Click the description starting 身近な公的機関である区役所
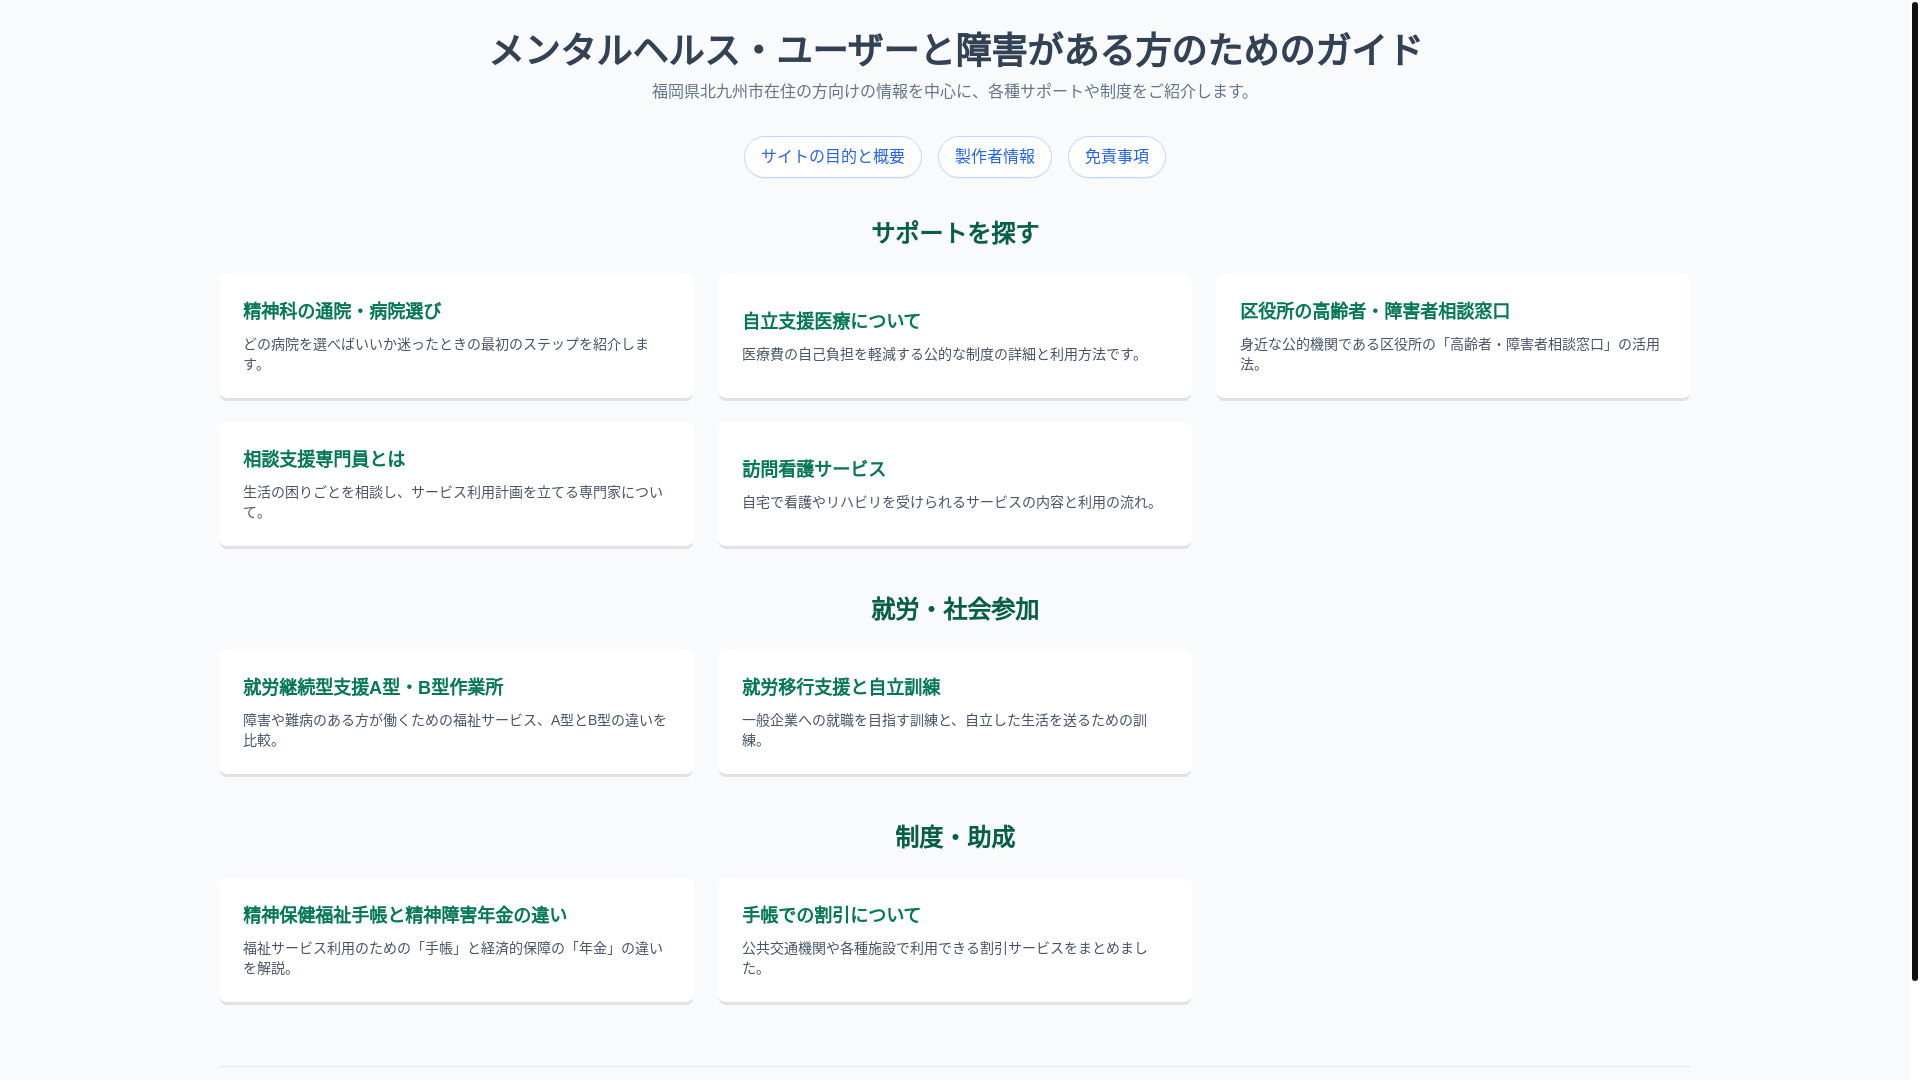Image resolution: width=1920 pixels, height=1080 pixels. coord(1450,354)
